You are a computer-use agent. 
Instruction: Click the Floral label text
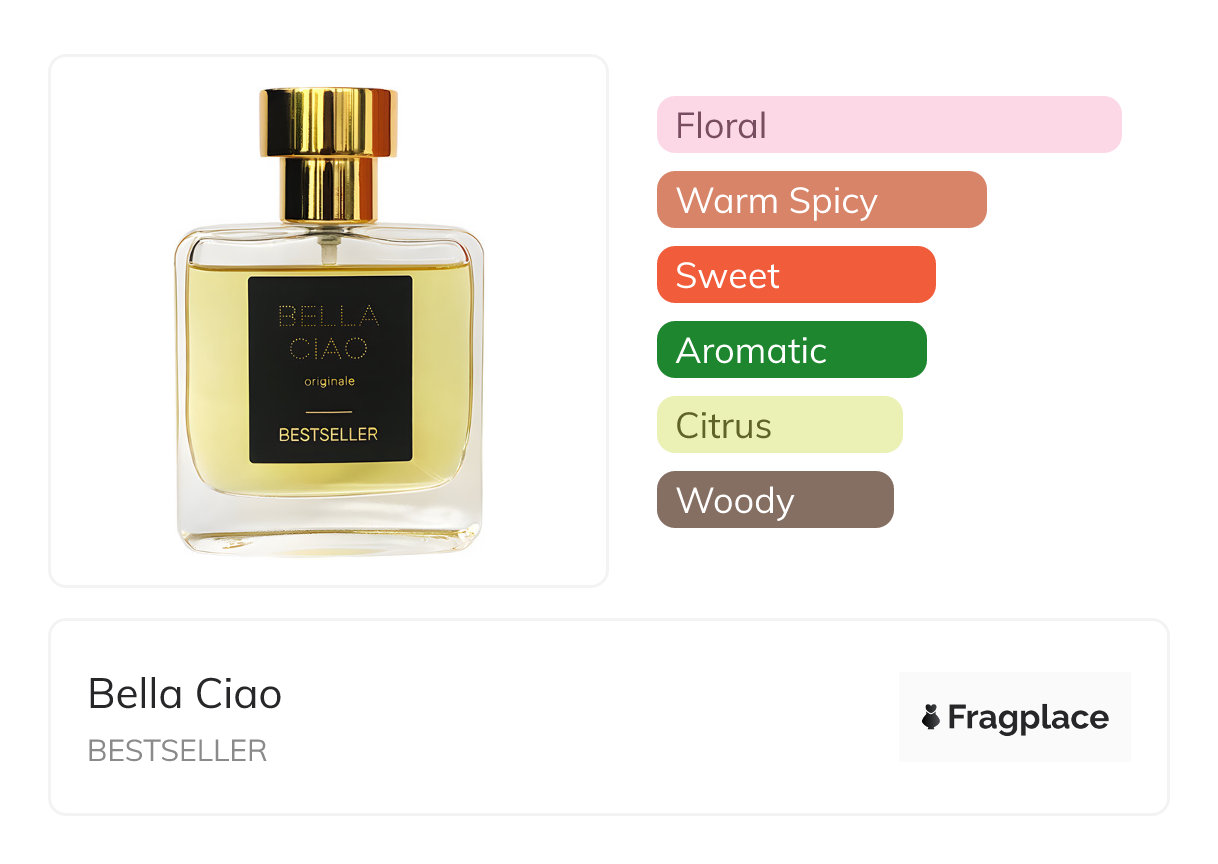(x=721, y=126)
